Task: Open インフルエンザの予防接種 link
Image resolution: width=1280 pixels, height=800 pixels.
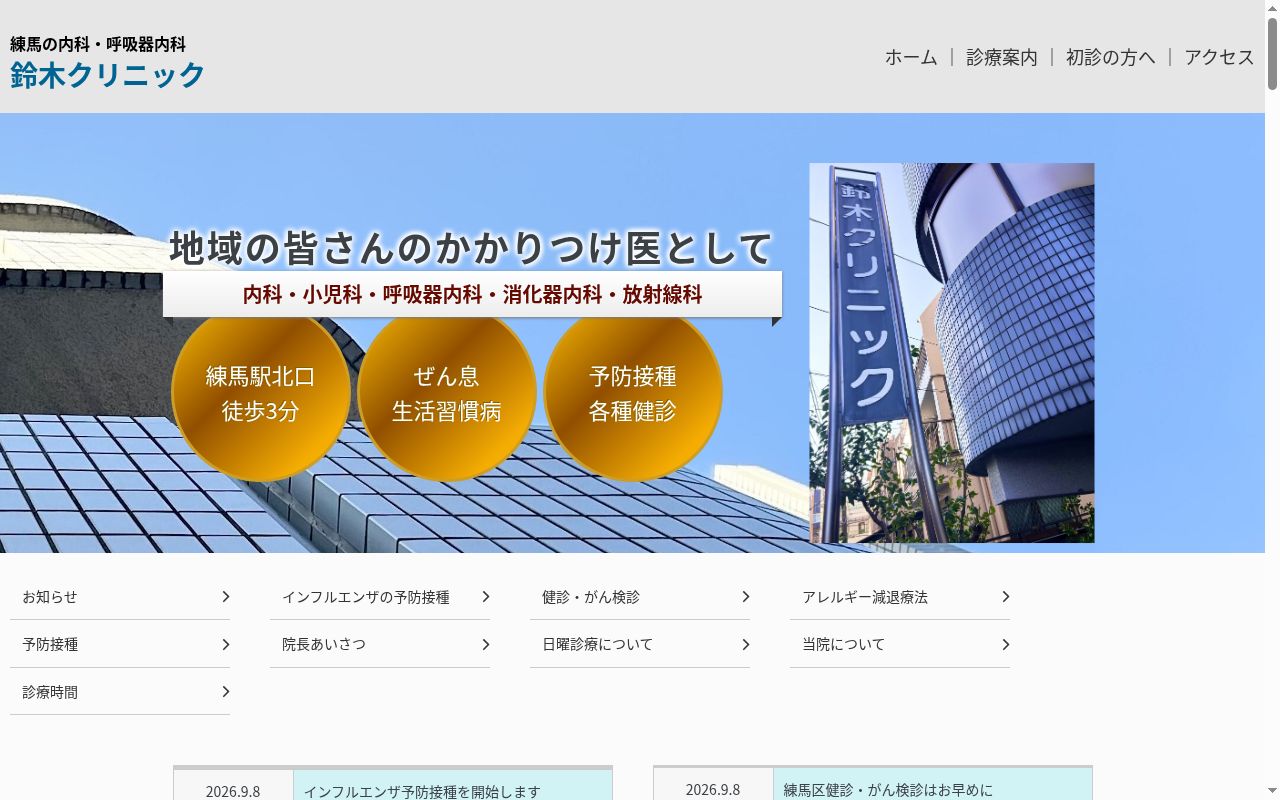Action: 380,597
